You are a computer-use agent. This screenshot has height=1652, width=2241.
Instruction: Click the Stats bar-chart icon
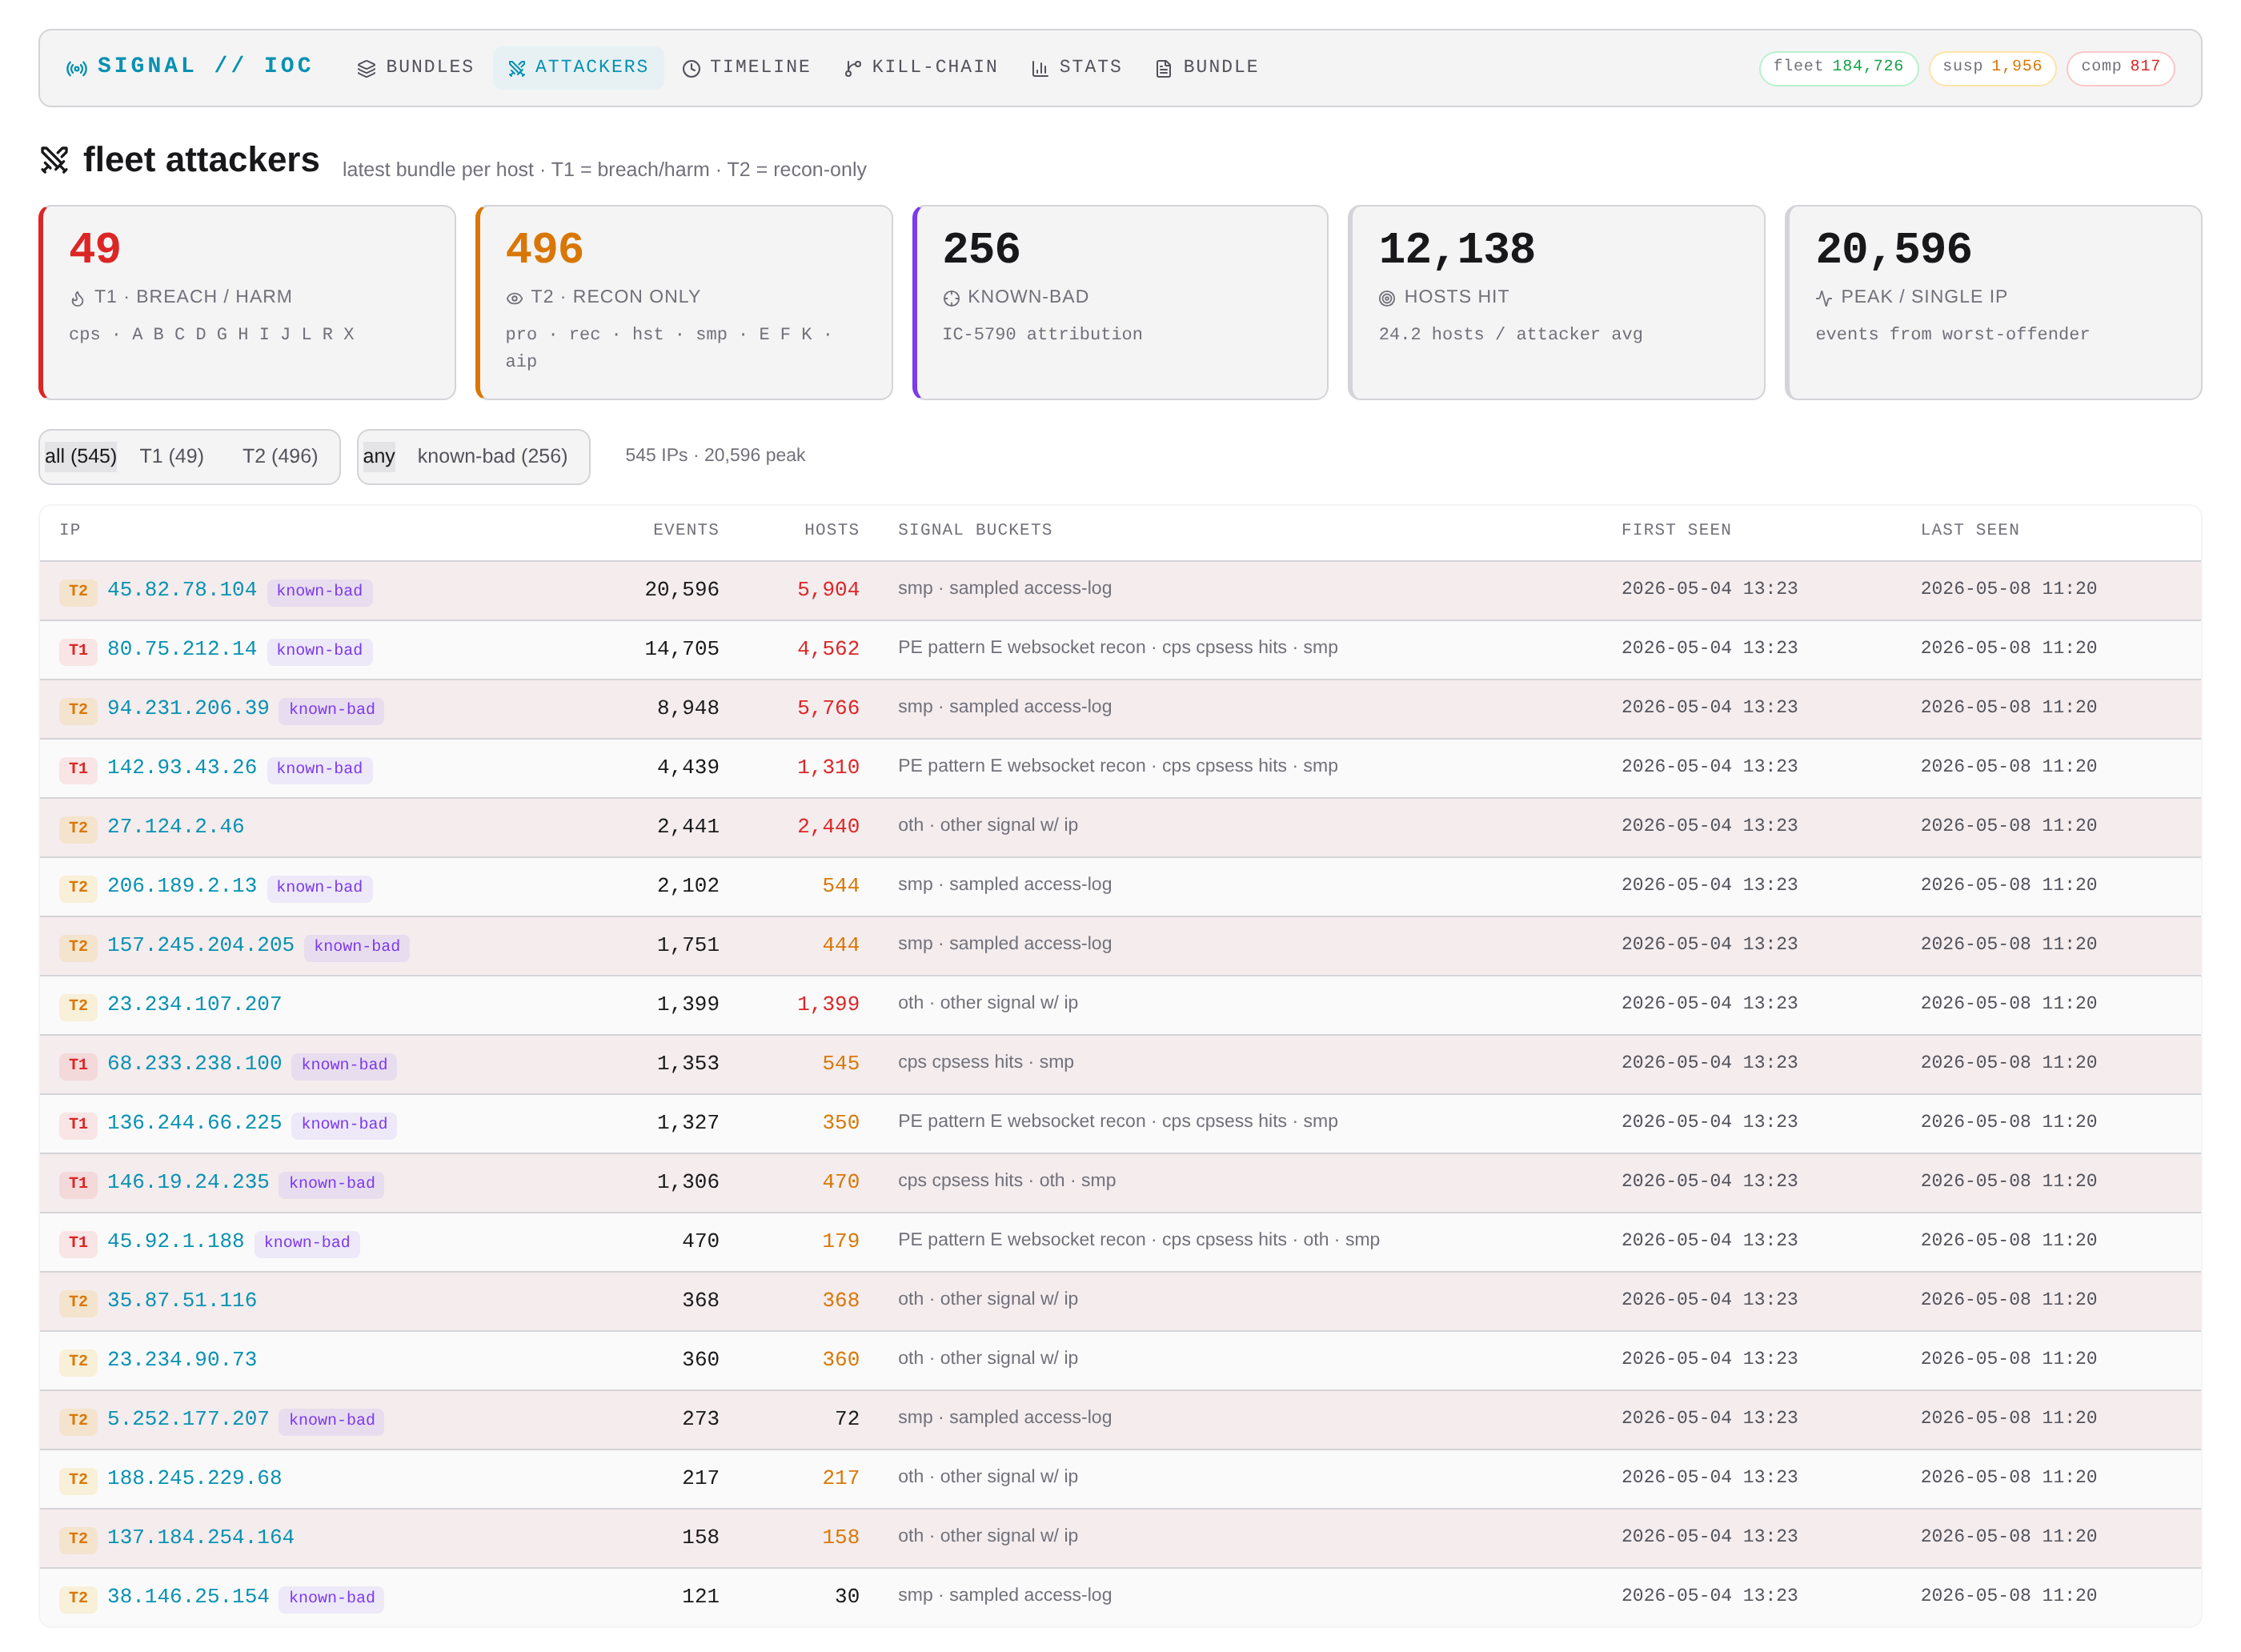(x=1040, y=68)
